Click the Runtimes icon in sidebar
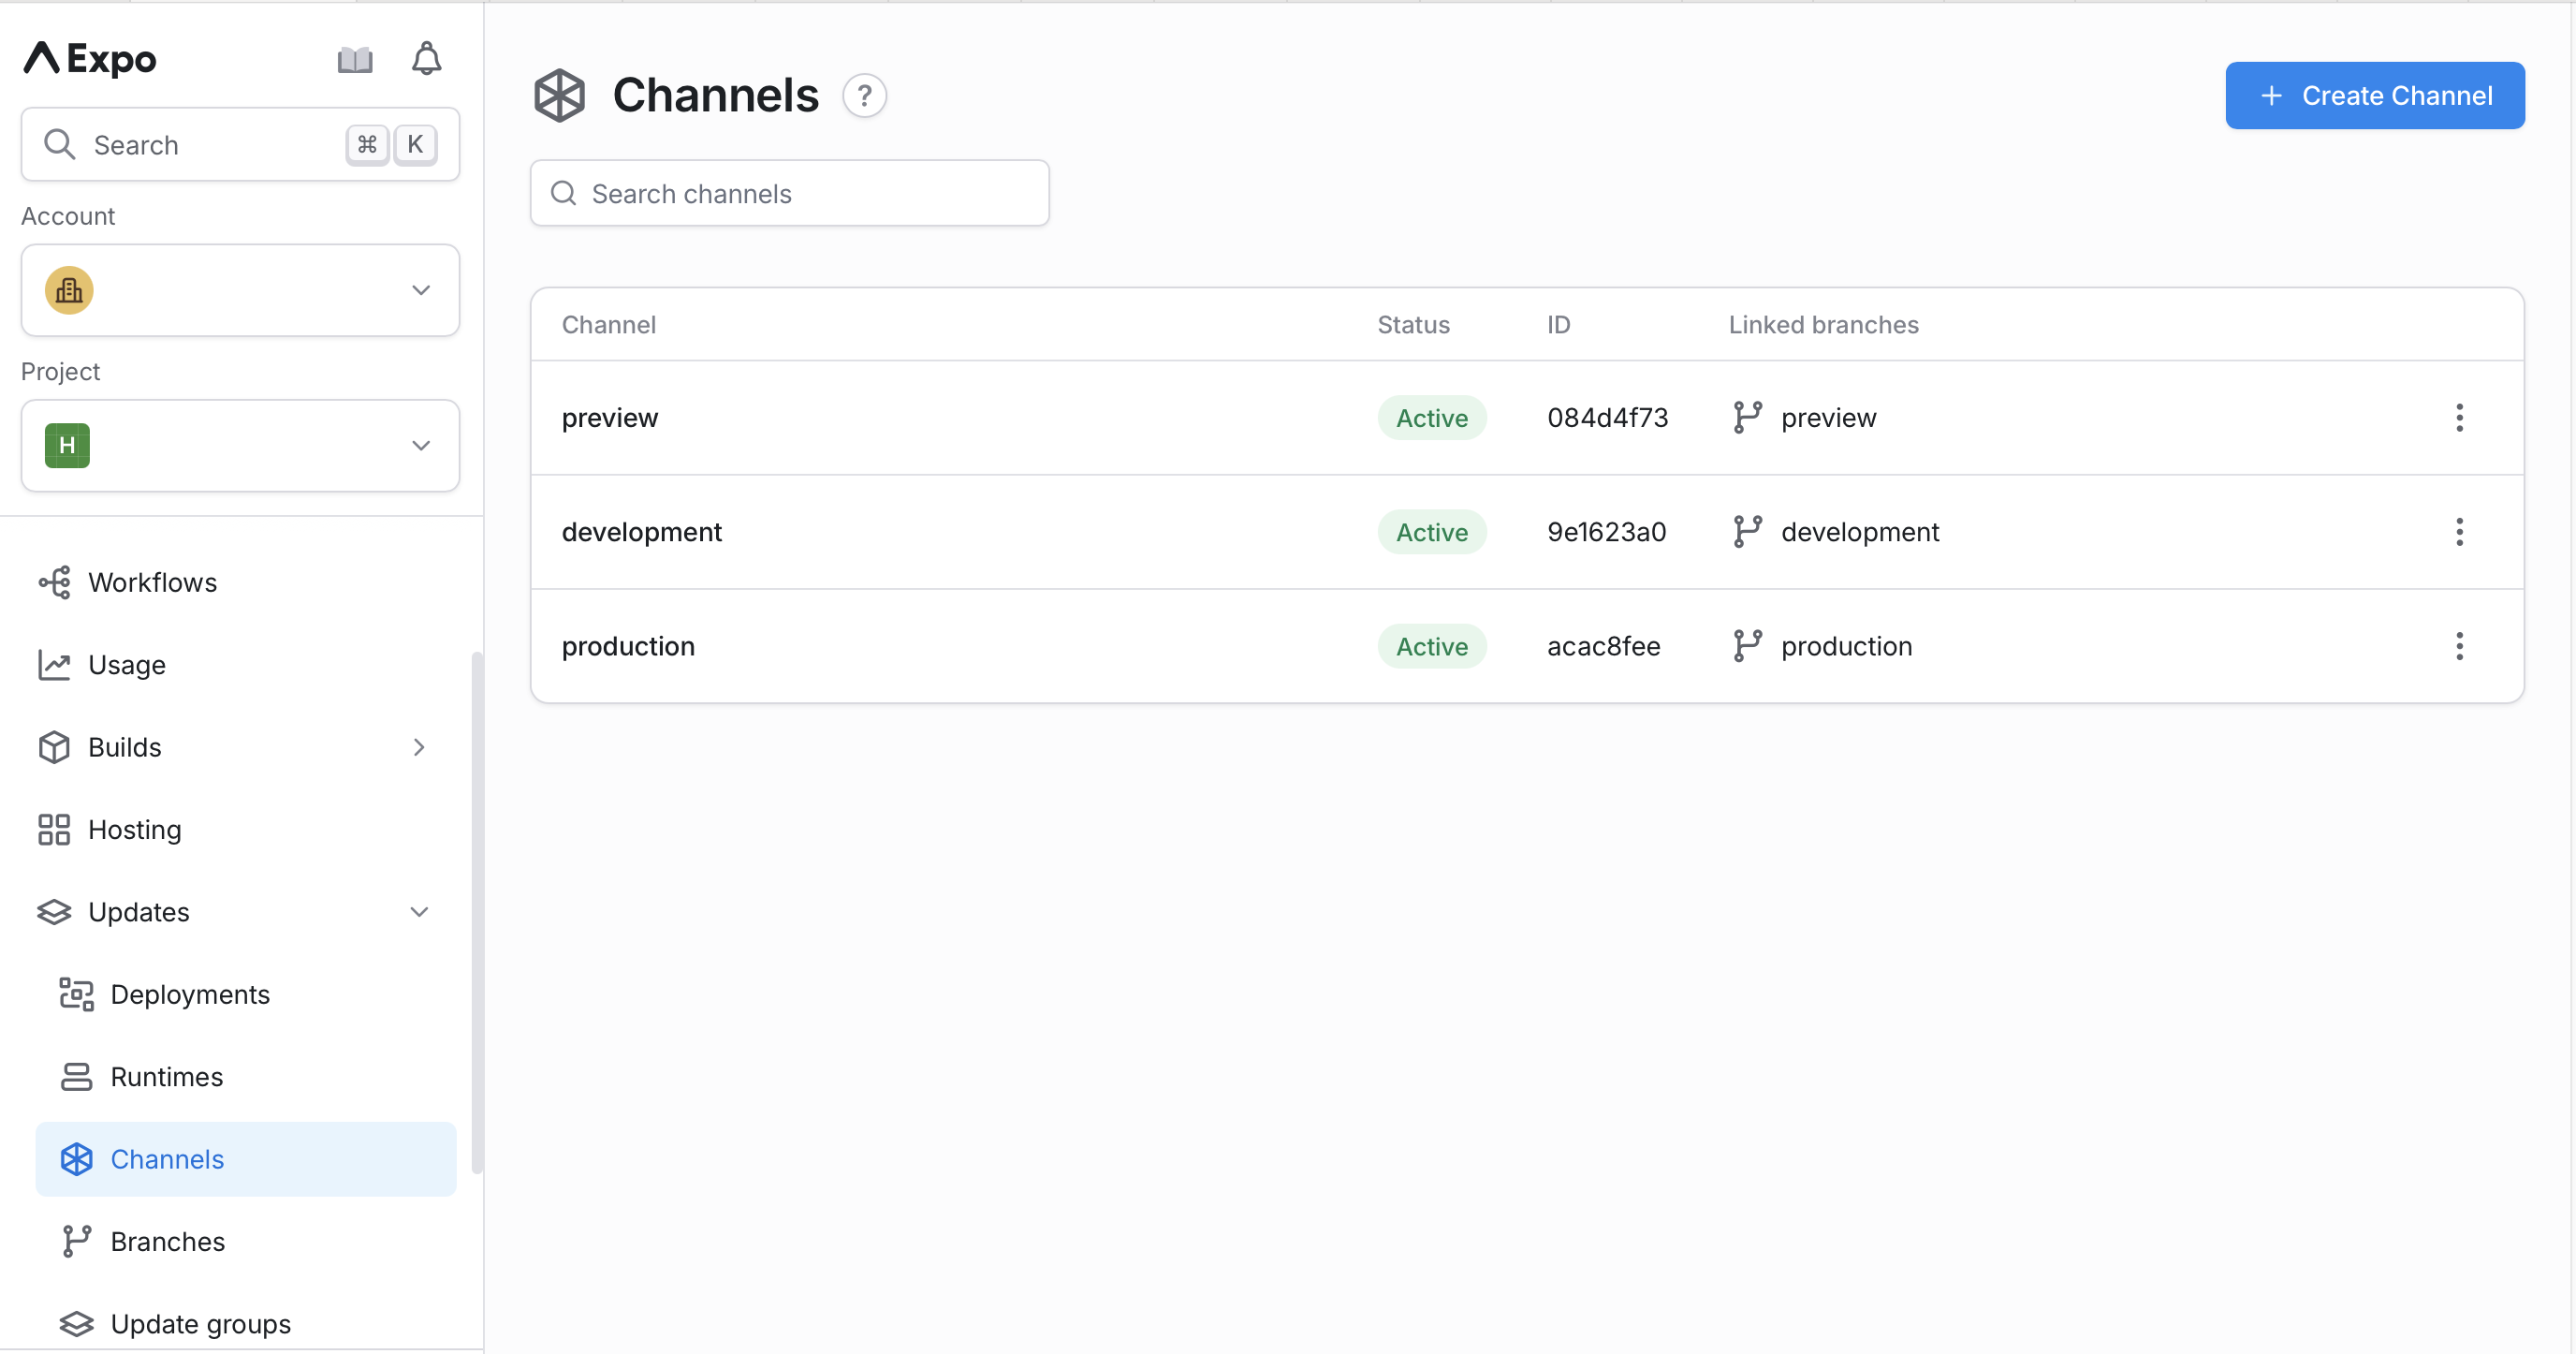 (x=76, y=1077)
